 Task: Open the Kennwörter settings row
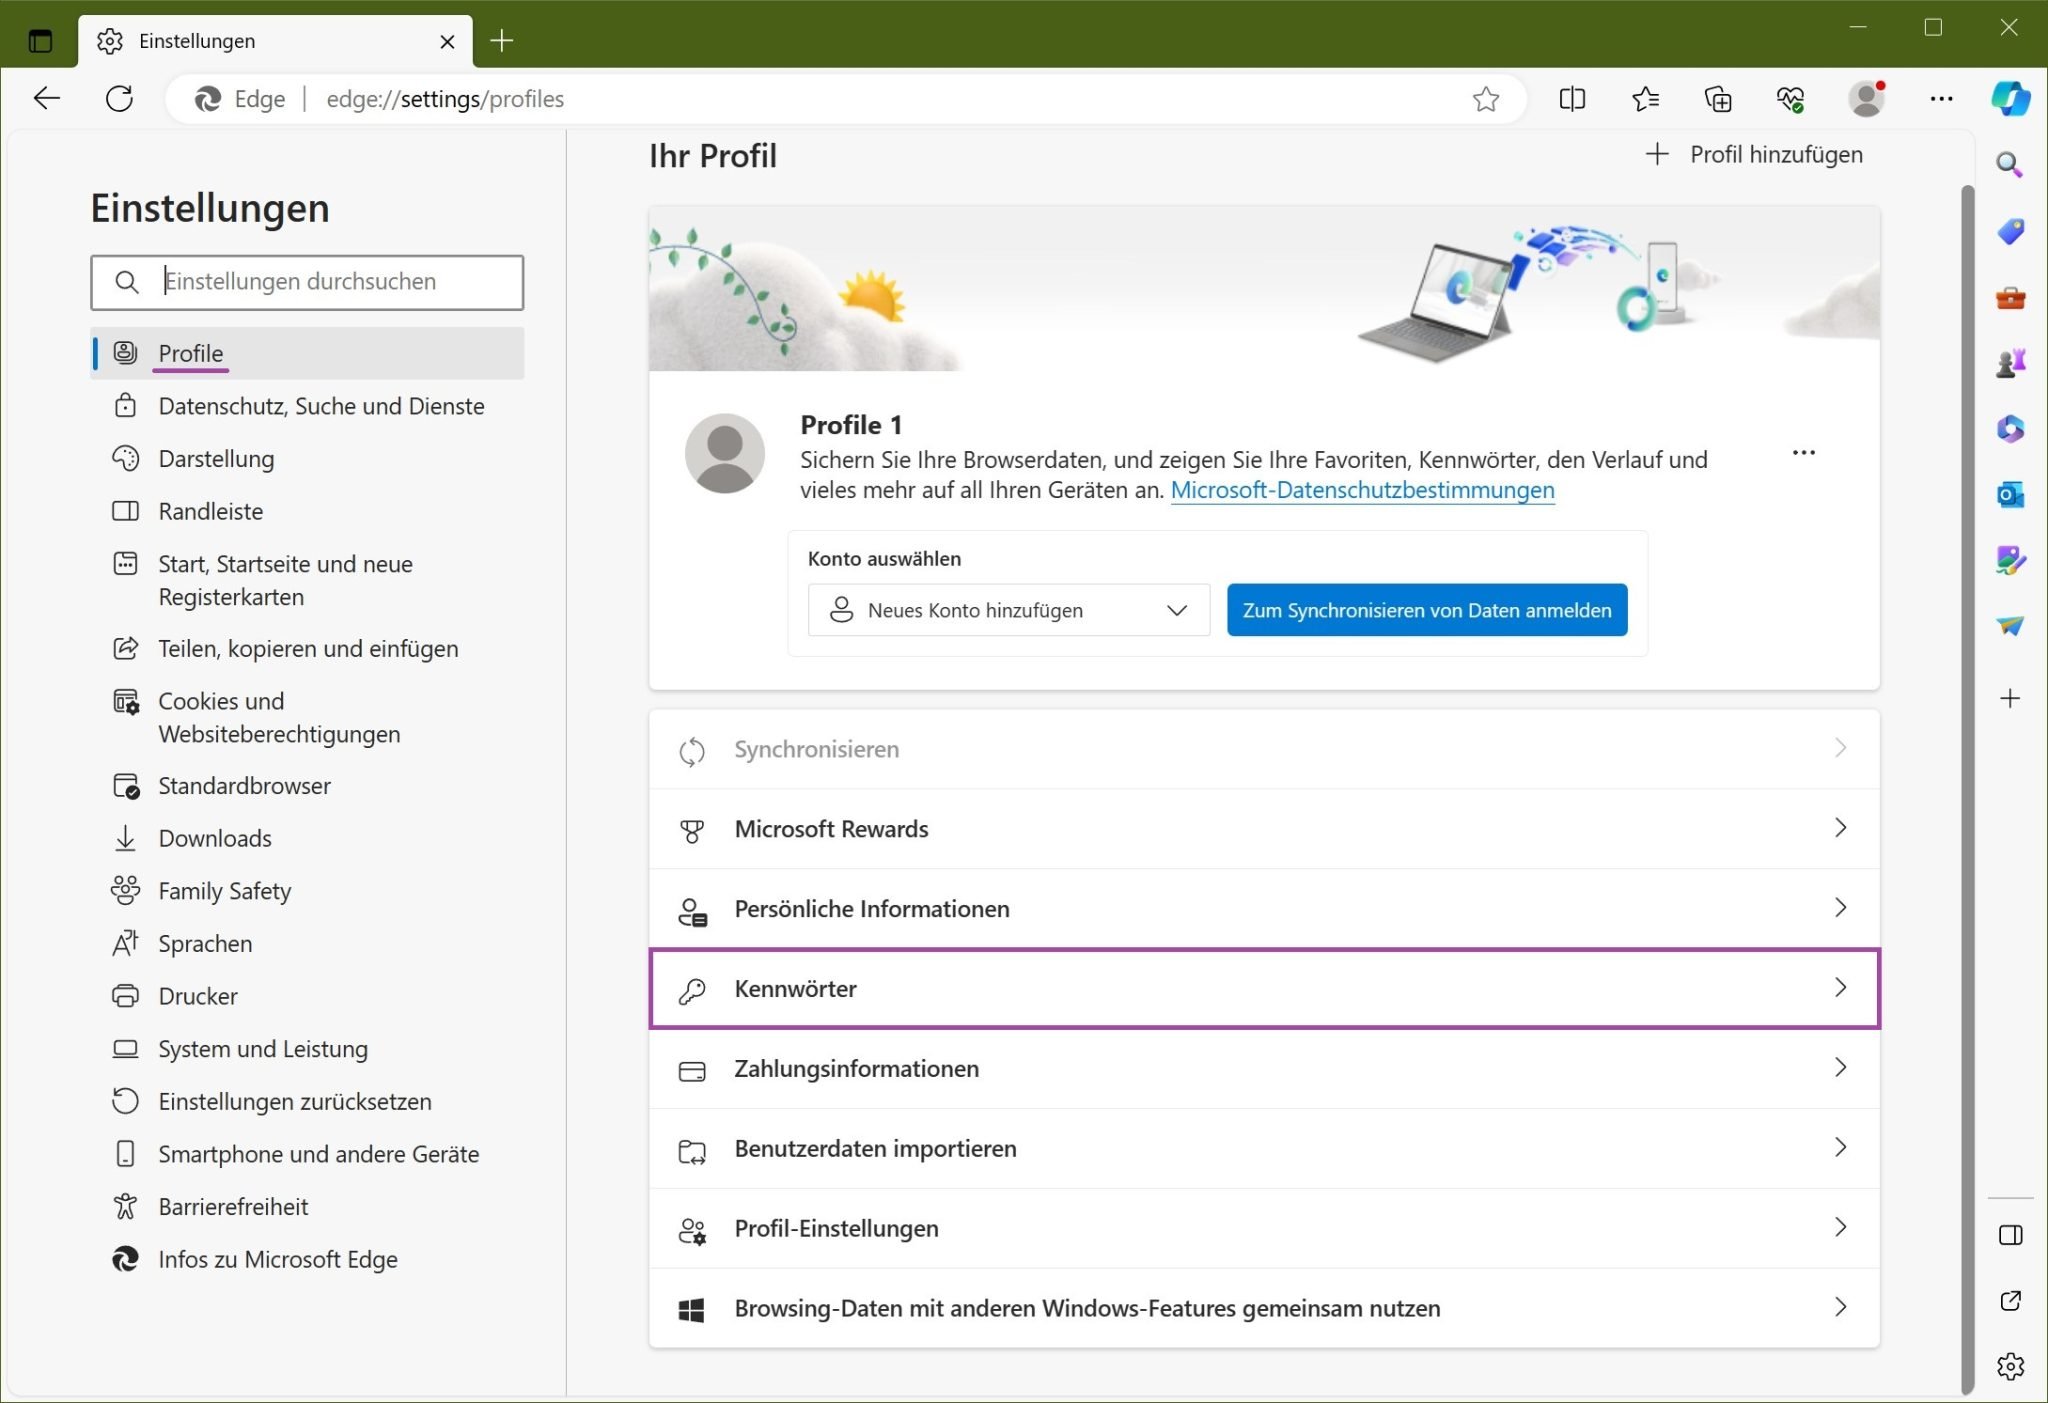point(1264,988)
